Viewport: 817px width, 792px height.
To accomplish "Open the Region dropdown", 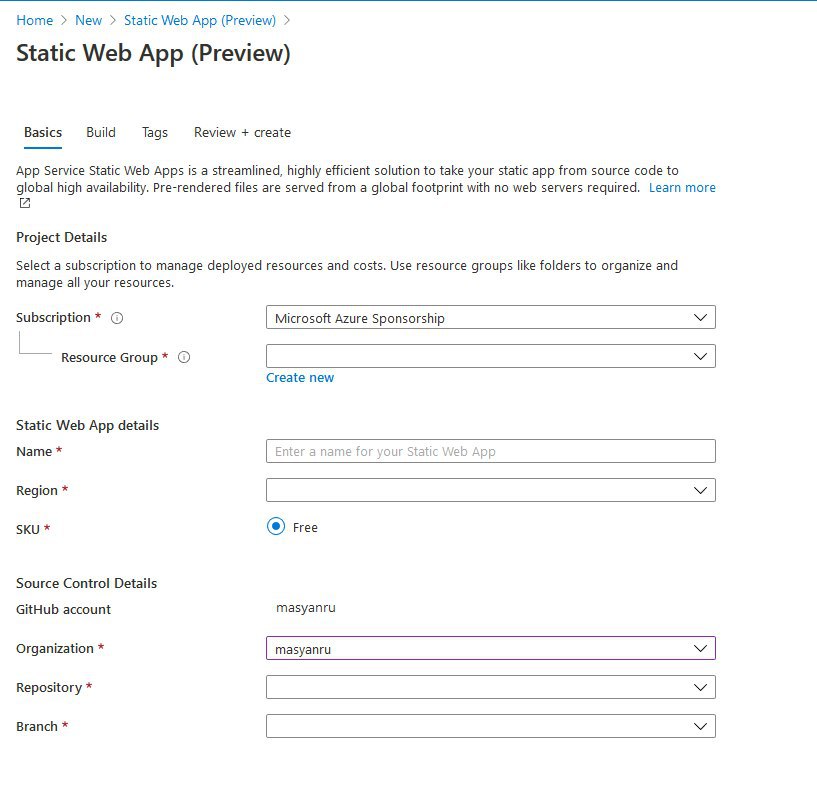I will [x=490, y=490].
